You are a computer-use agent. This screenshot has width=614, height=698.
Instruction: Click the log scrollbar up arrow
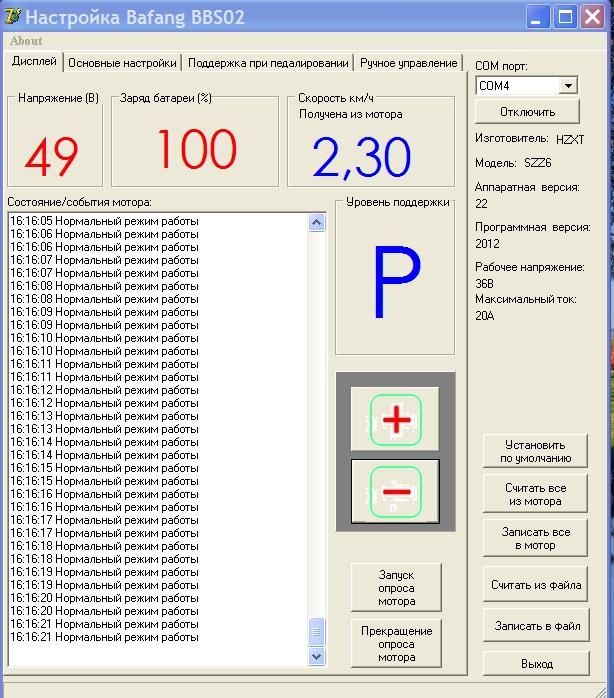[x=317, y=223]
